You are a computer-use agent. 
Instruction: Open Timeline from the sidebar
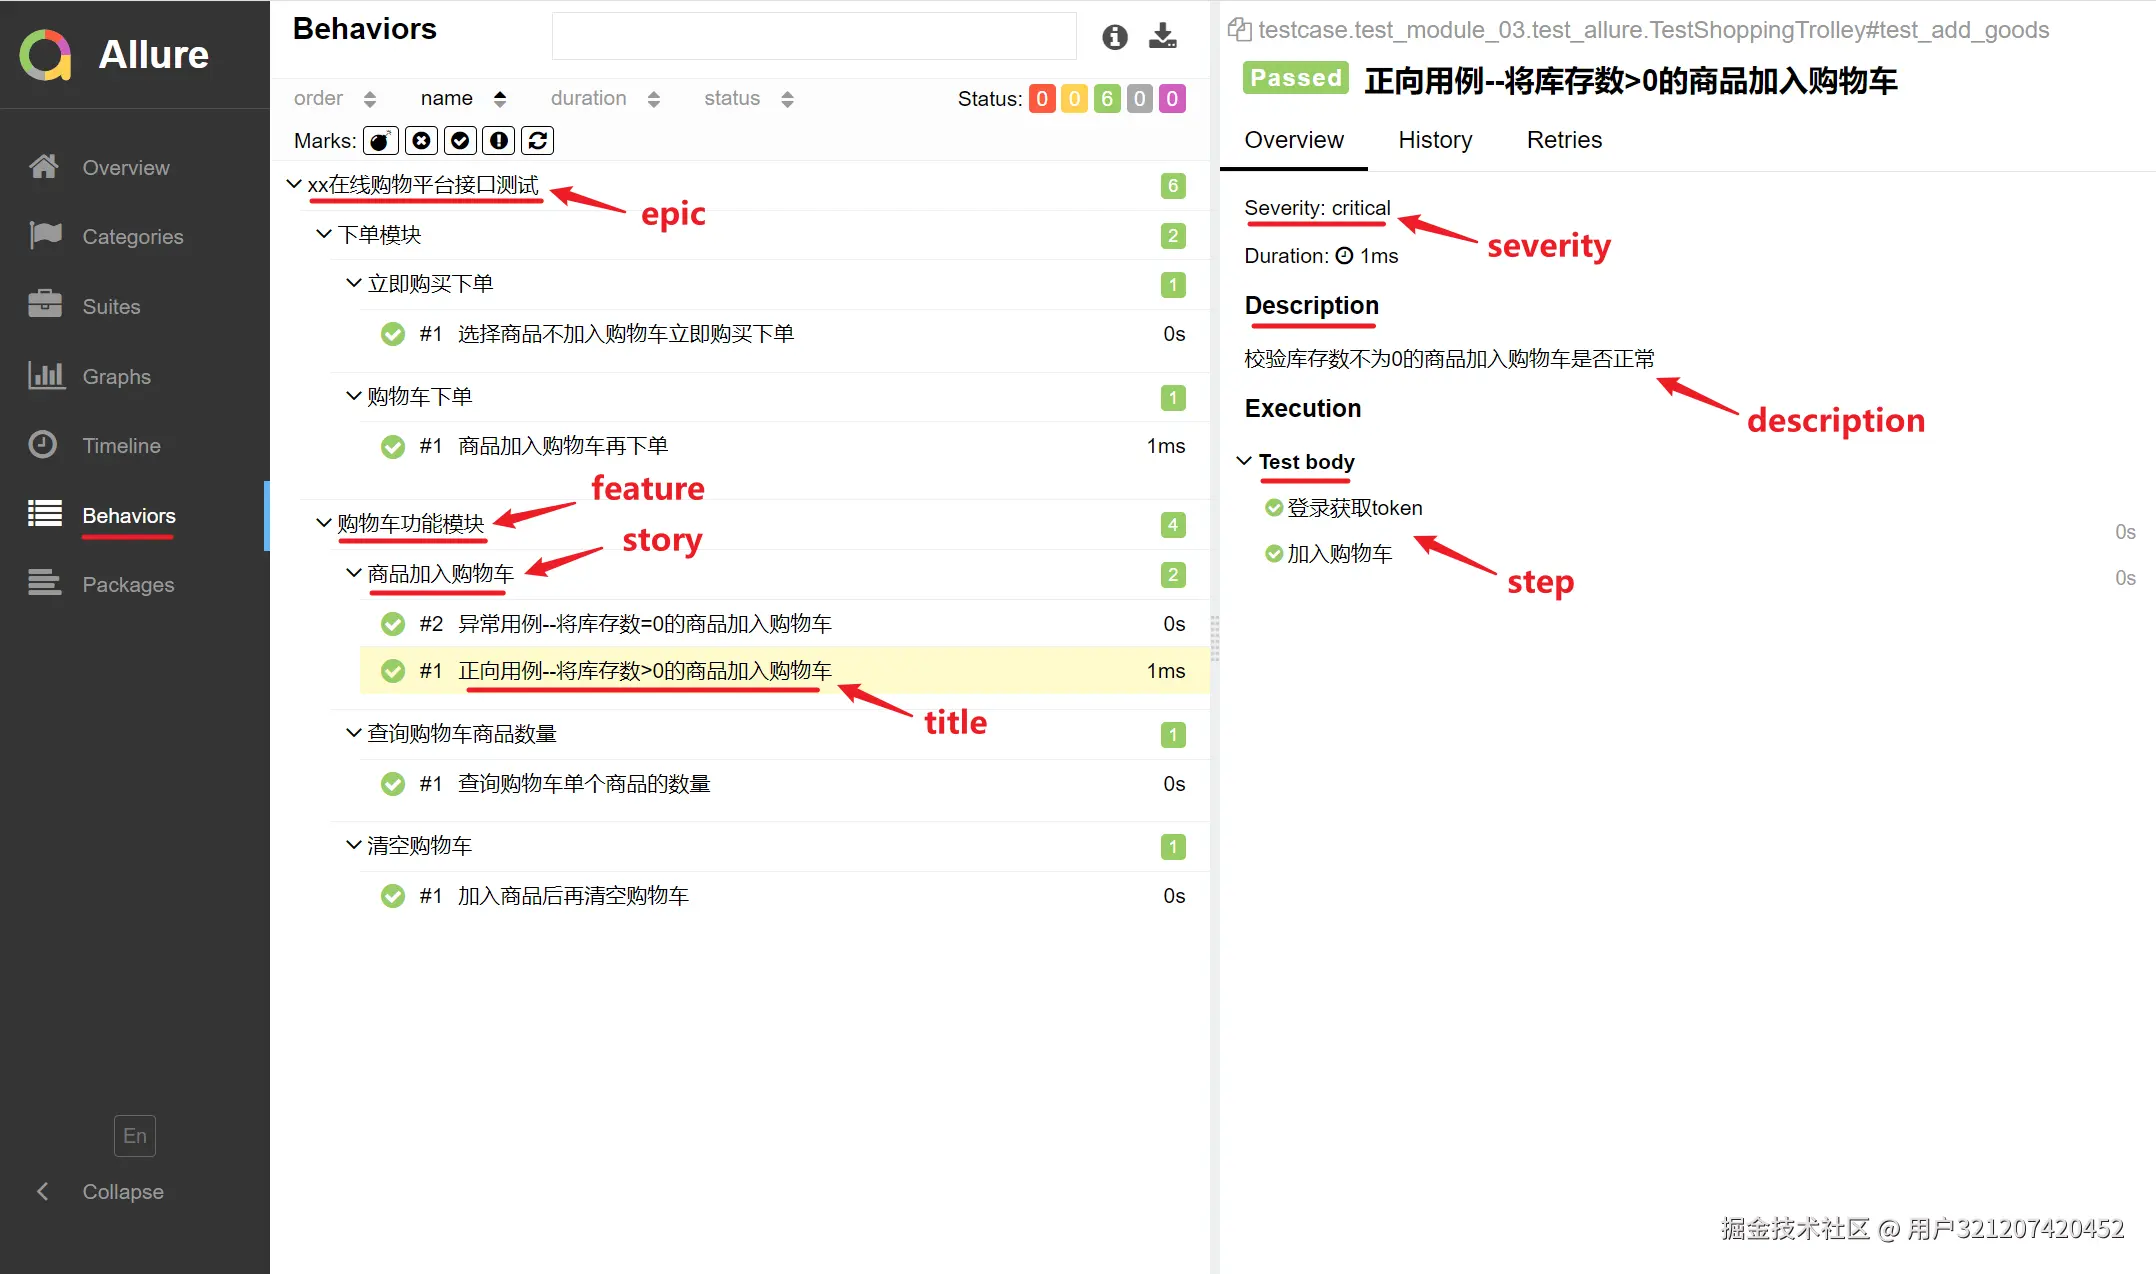point(120,446)
